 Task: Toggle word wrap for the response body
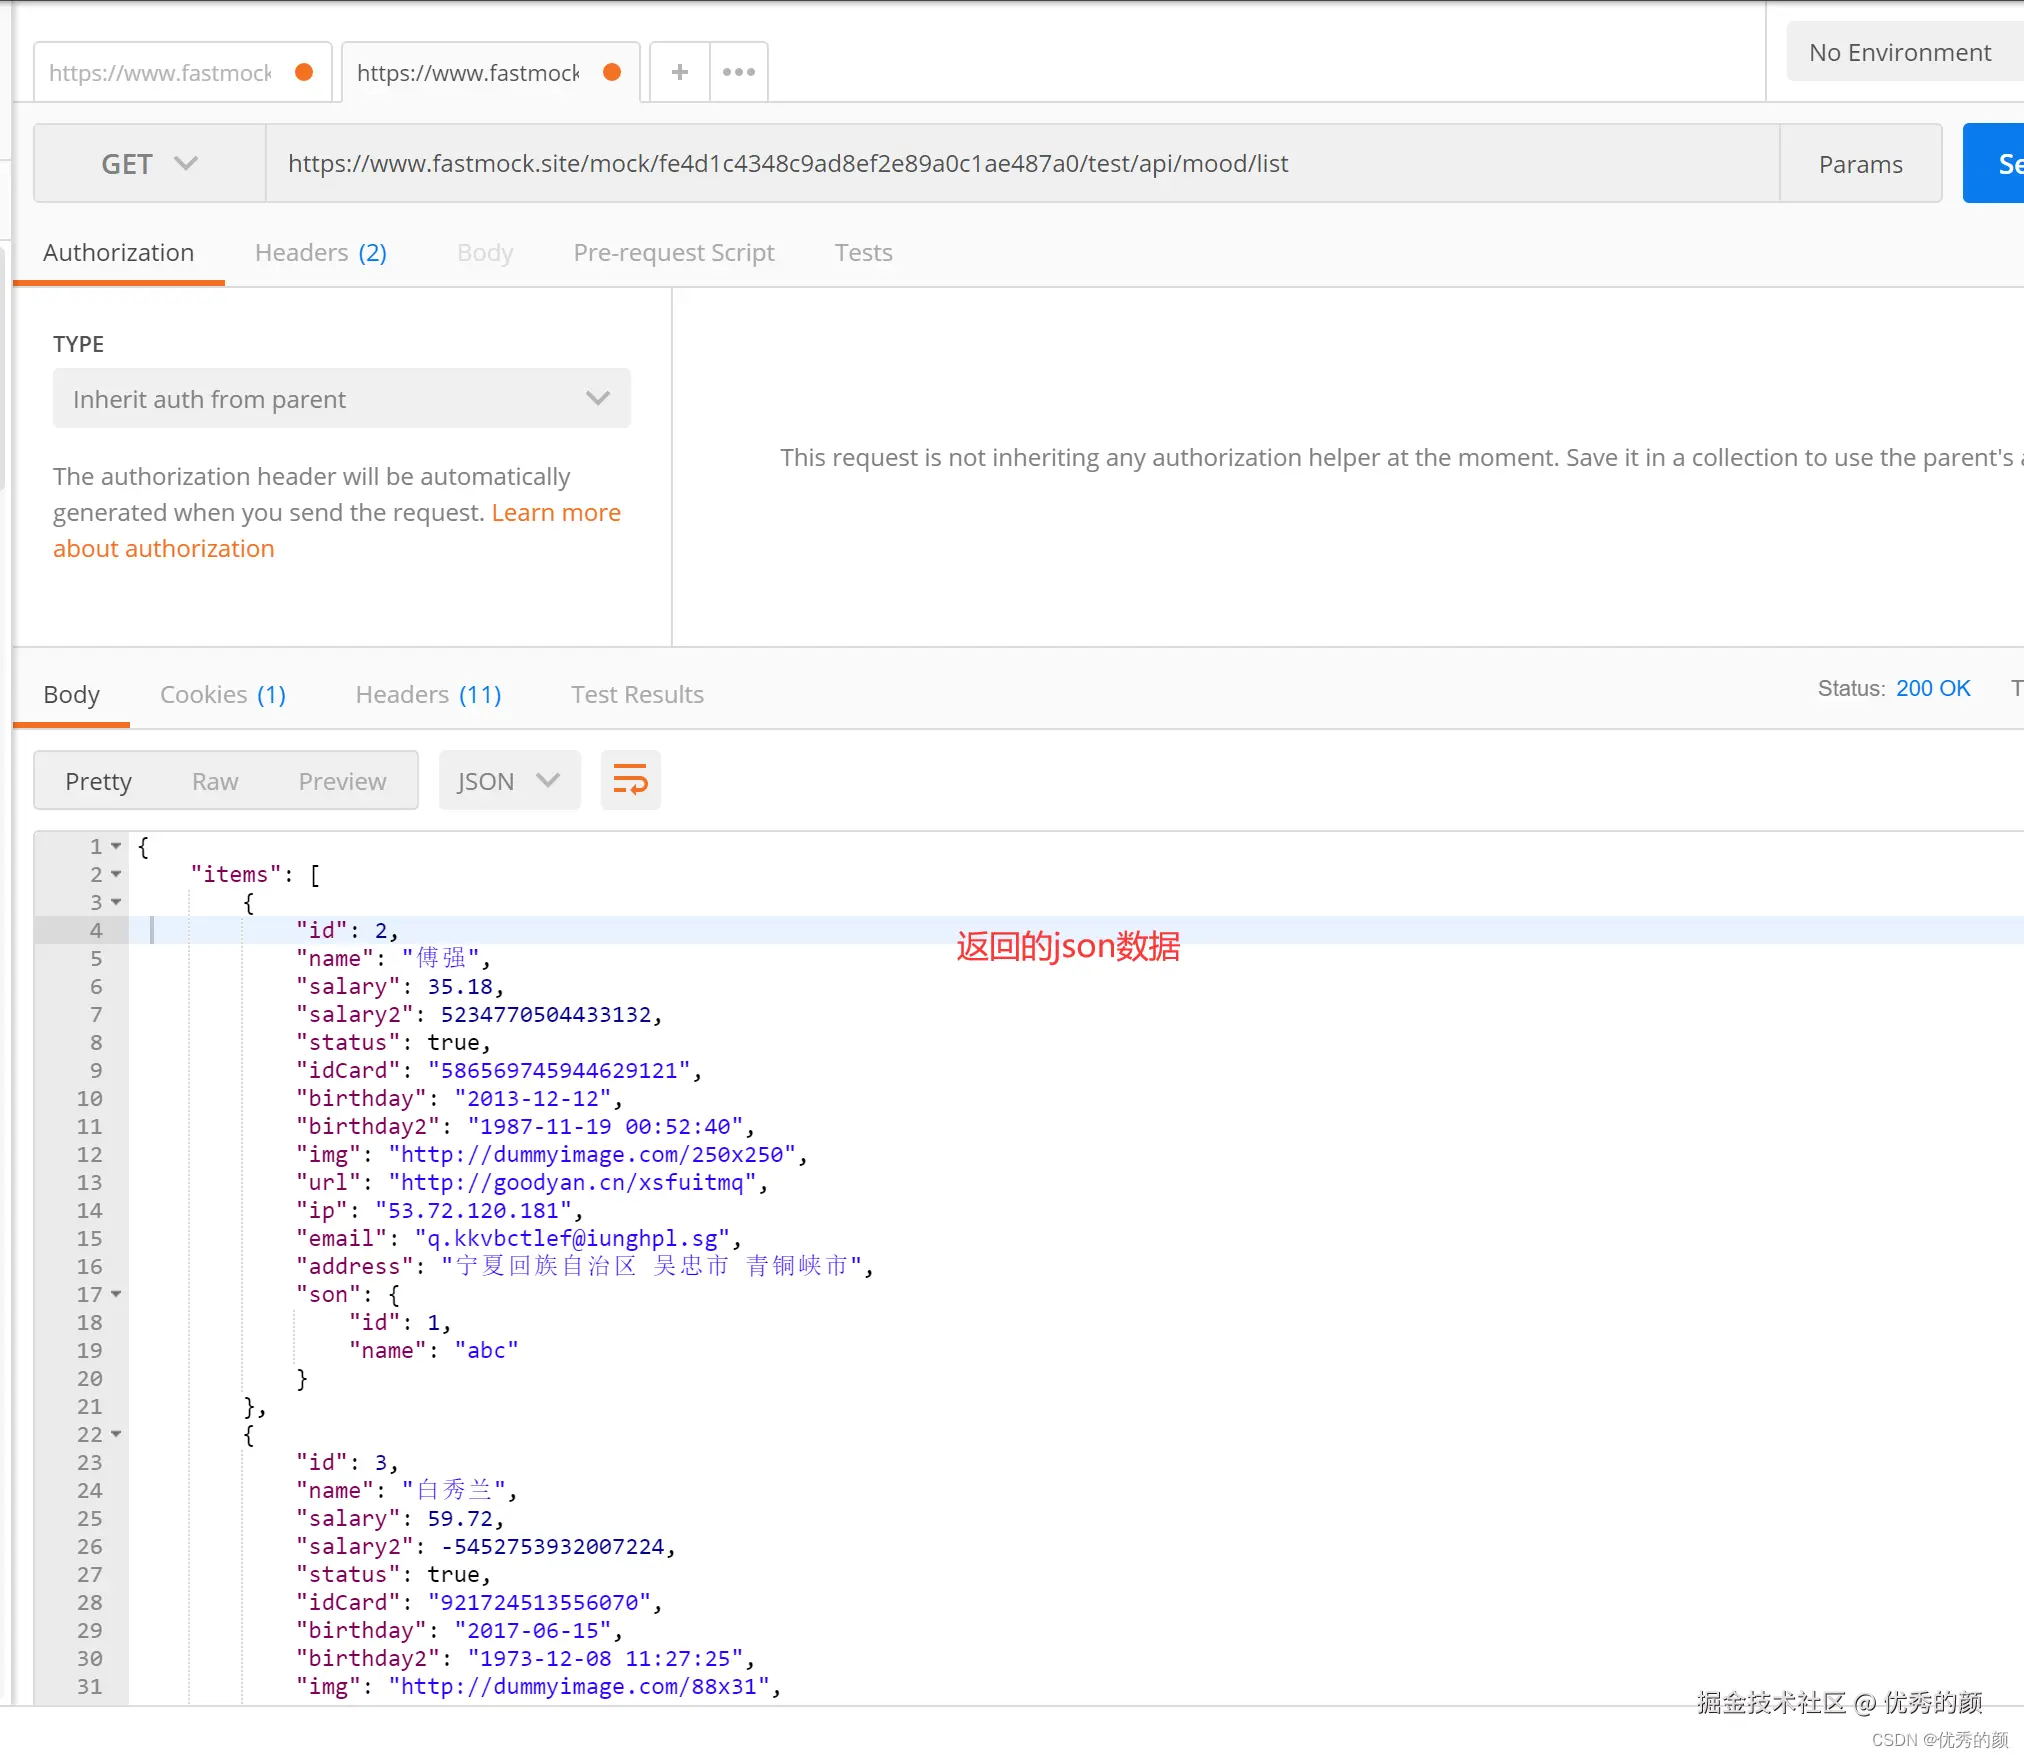pos(630,780)
